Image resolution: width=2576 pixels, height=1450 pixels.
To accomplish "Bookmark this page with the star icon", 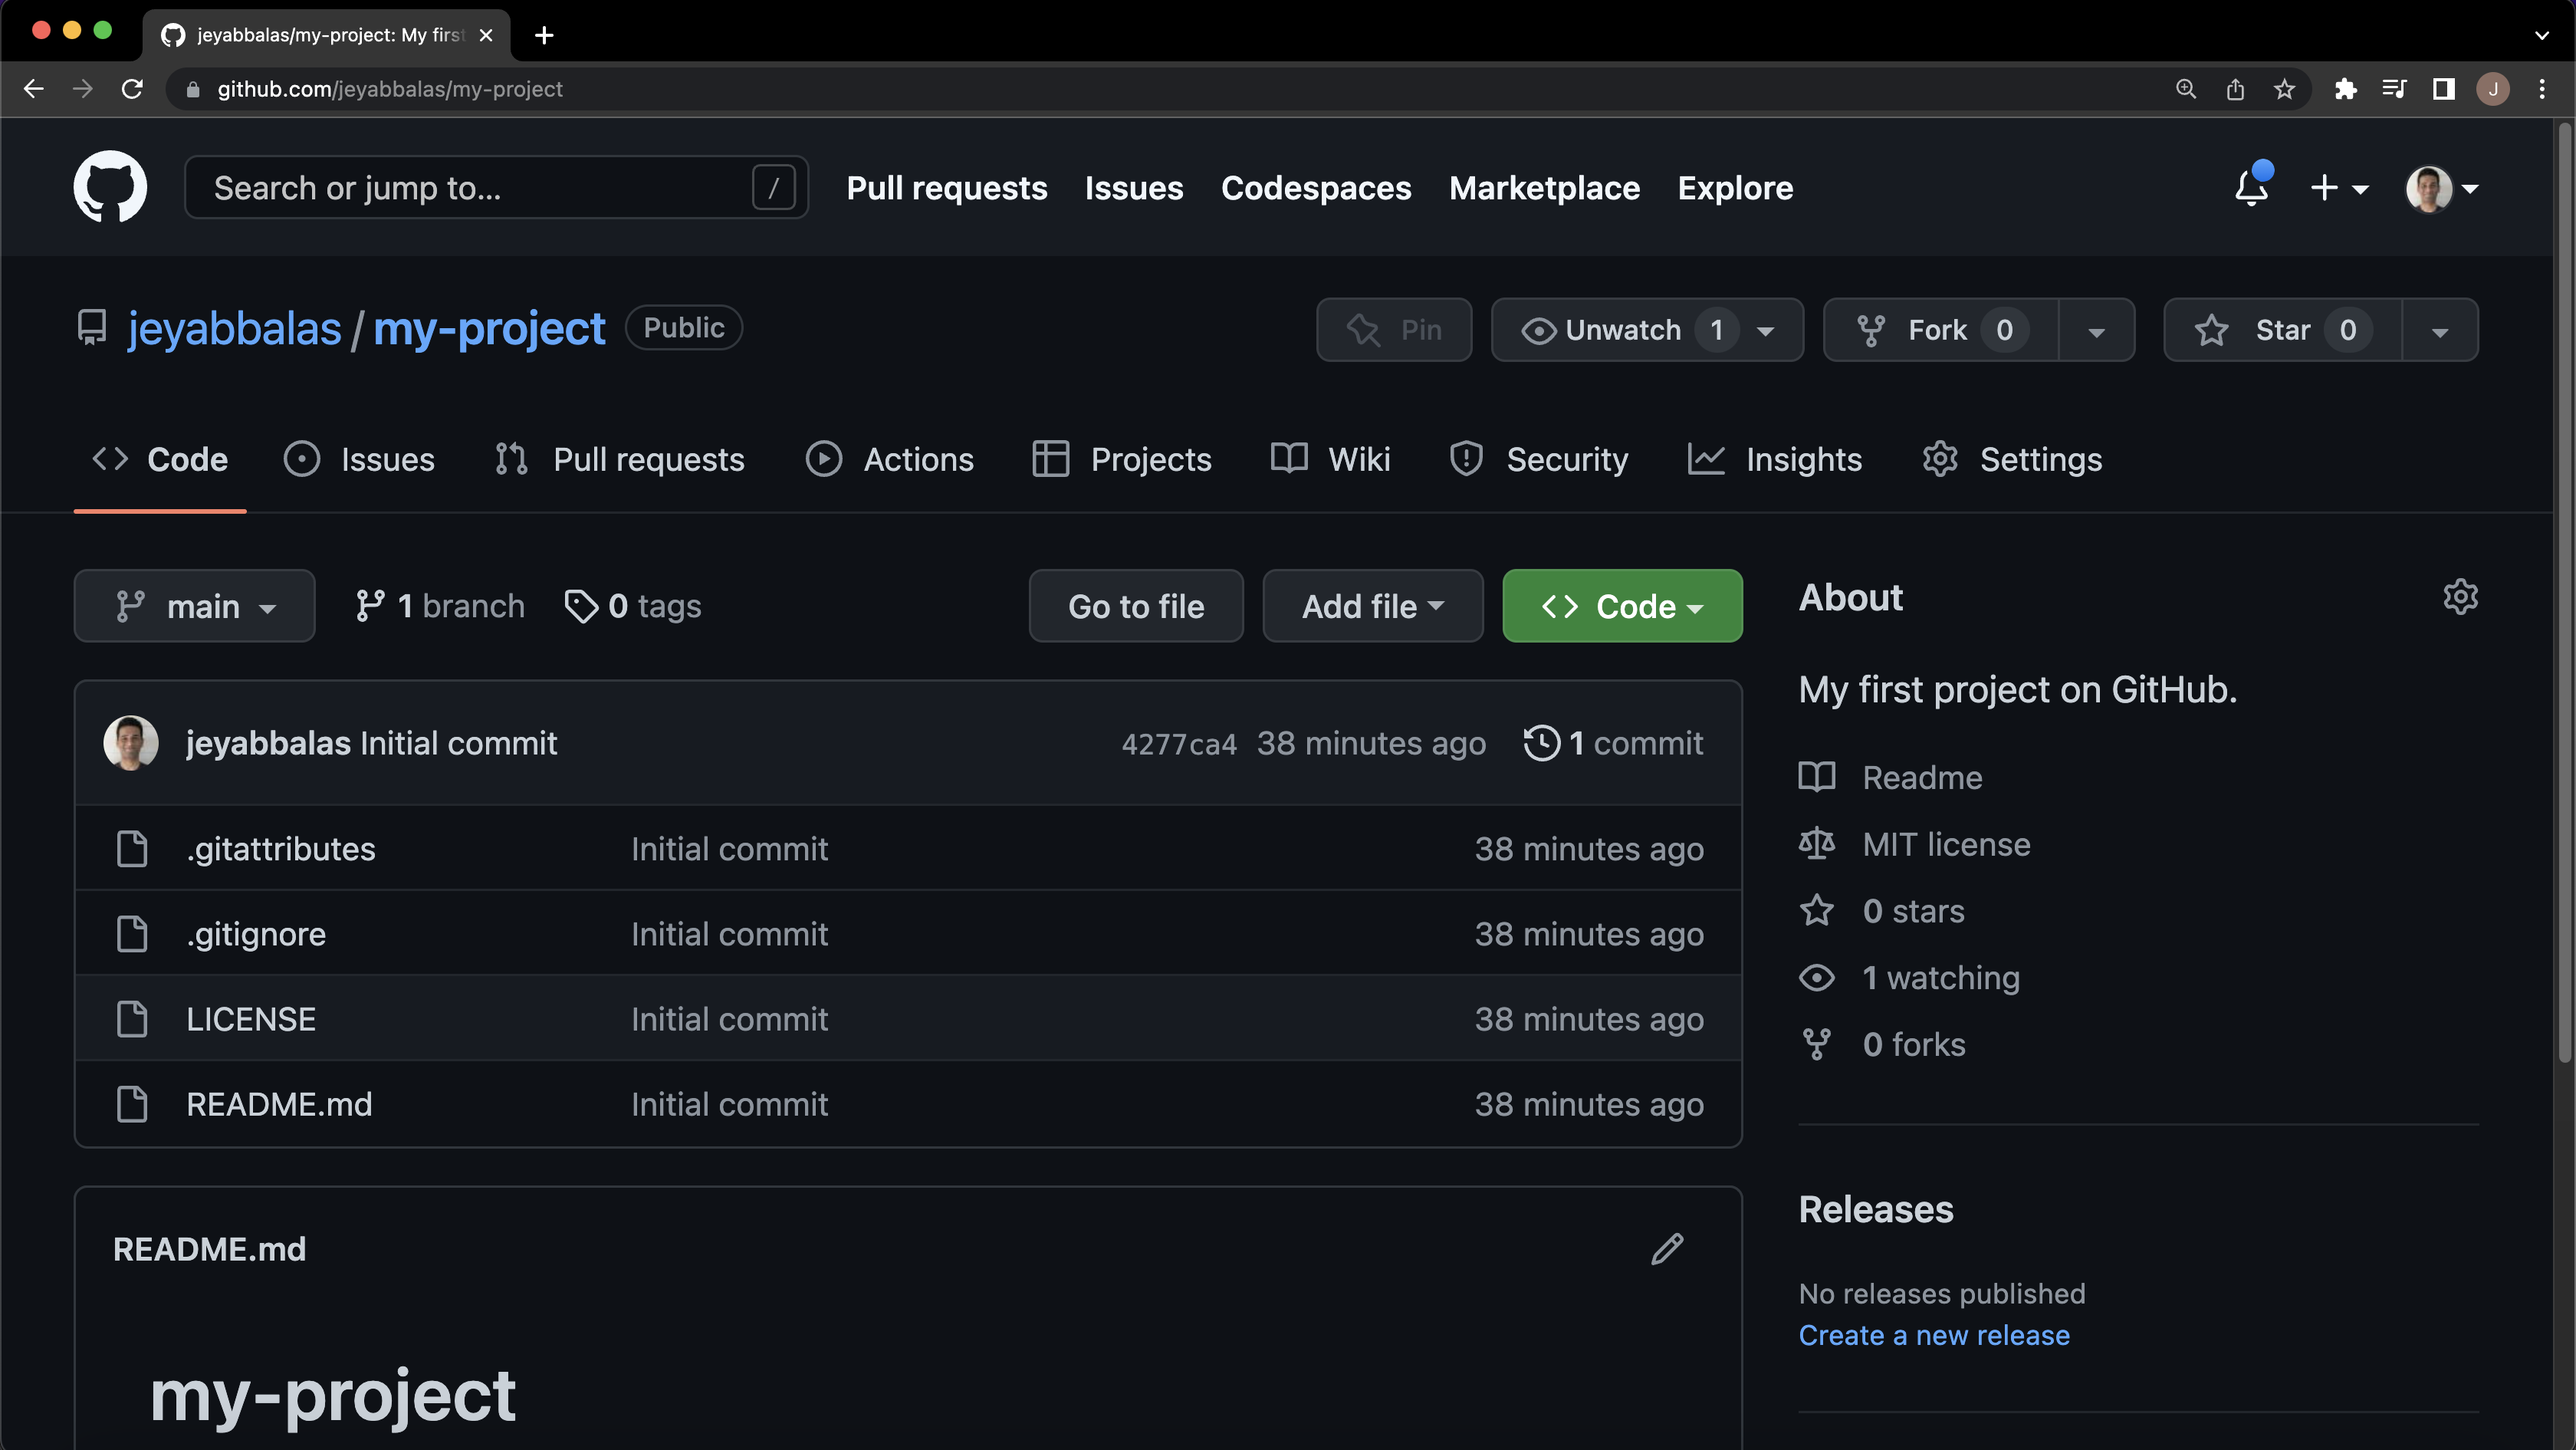I will 2284,89.
